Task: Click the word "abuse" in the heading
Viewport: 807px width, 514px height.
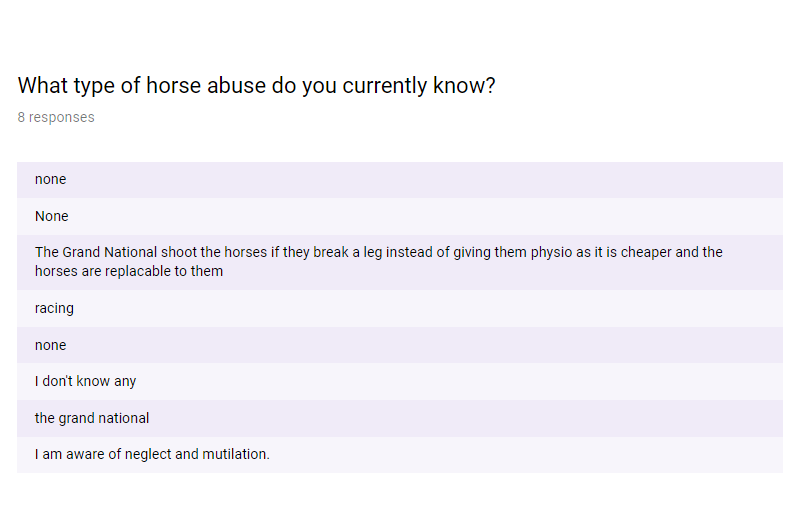Action: pos(235,86)
